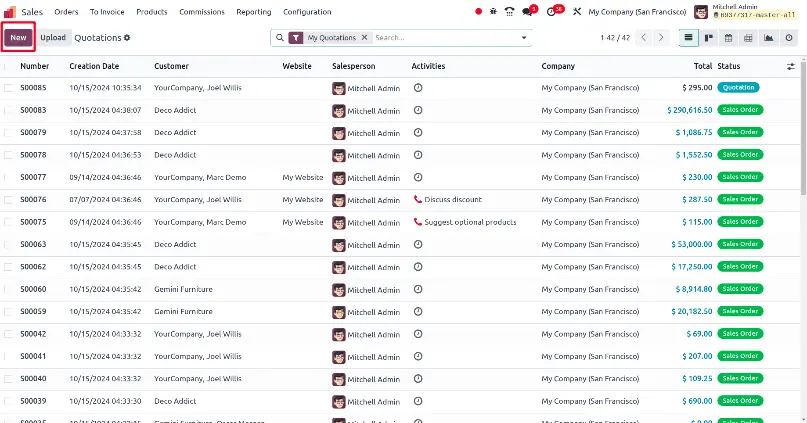Viewport: 807px width, 423px height.
Task: Click Discuss discount activity text
Action: coord(453,200)
